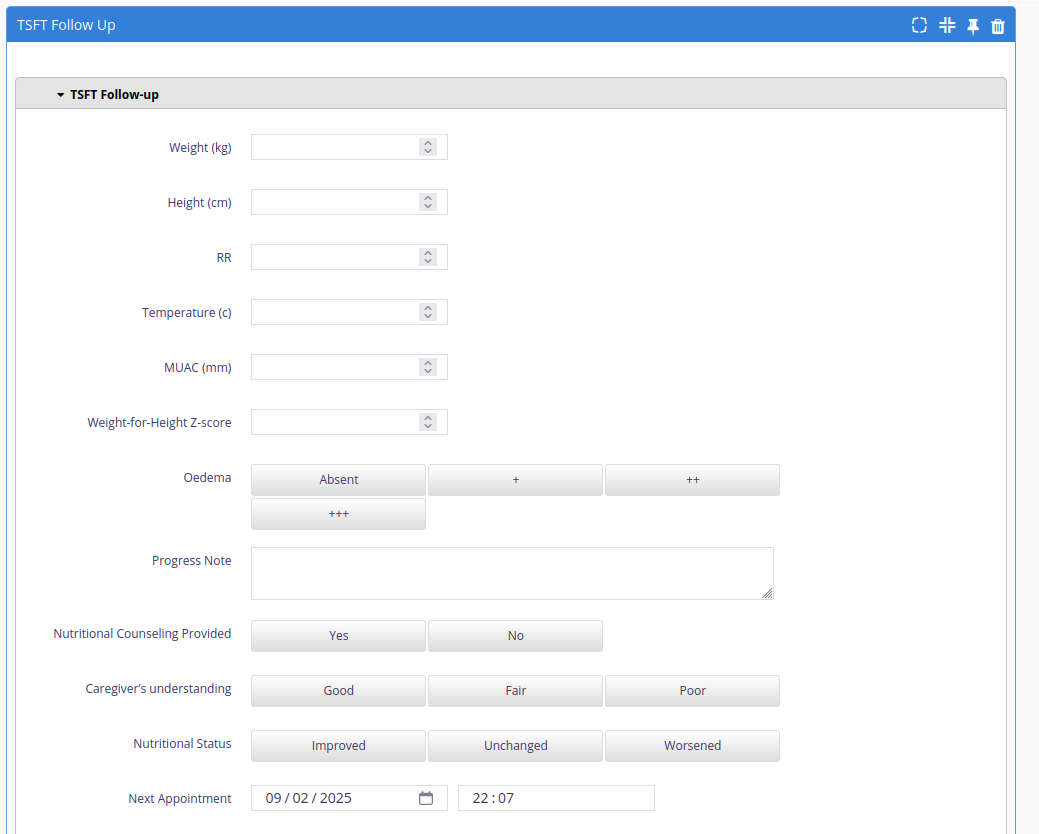Click the fullscreen expand icon in header
This screenshot has width=1039, height=834.
(919, 25)
